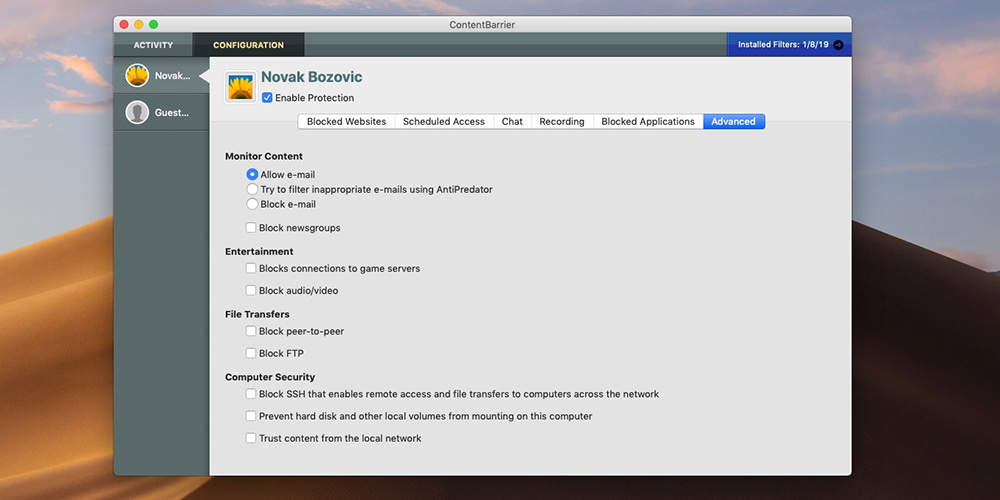This screenshot has height=500, width=1000.
Task: Check Block audio/video option
Action: click(x=251, y=290)
